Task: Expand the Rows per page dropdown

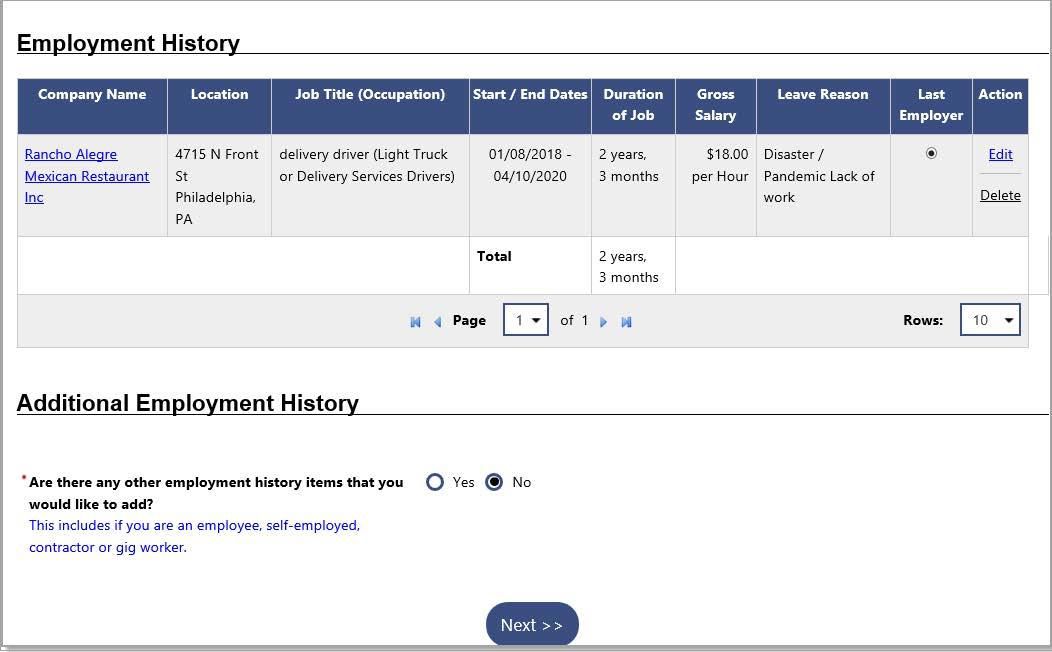Action: 989,320
